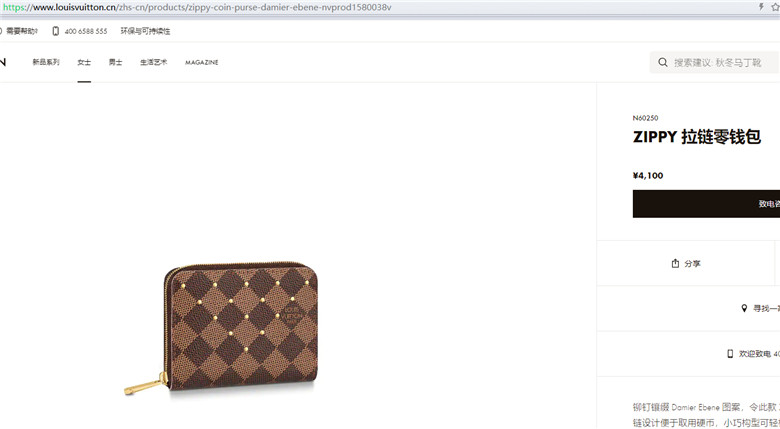Click the phone icon near 欢迎致电

point(730,354)
